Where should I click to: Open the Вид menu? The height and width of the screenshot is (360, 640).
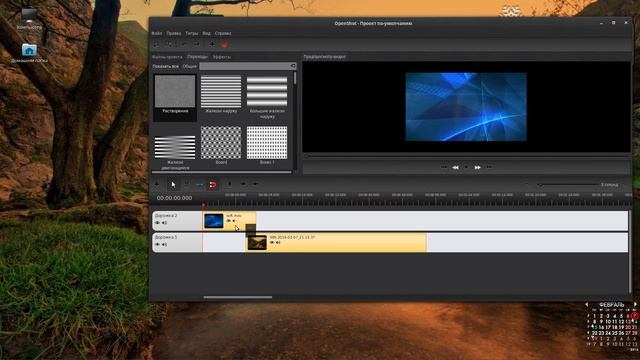pyautogui.click(x=207, y=33)
